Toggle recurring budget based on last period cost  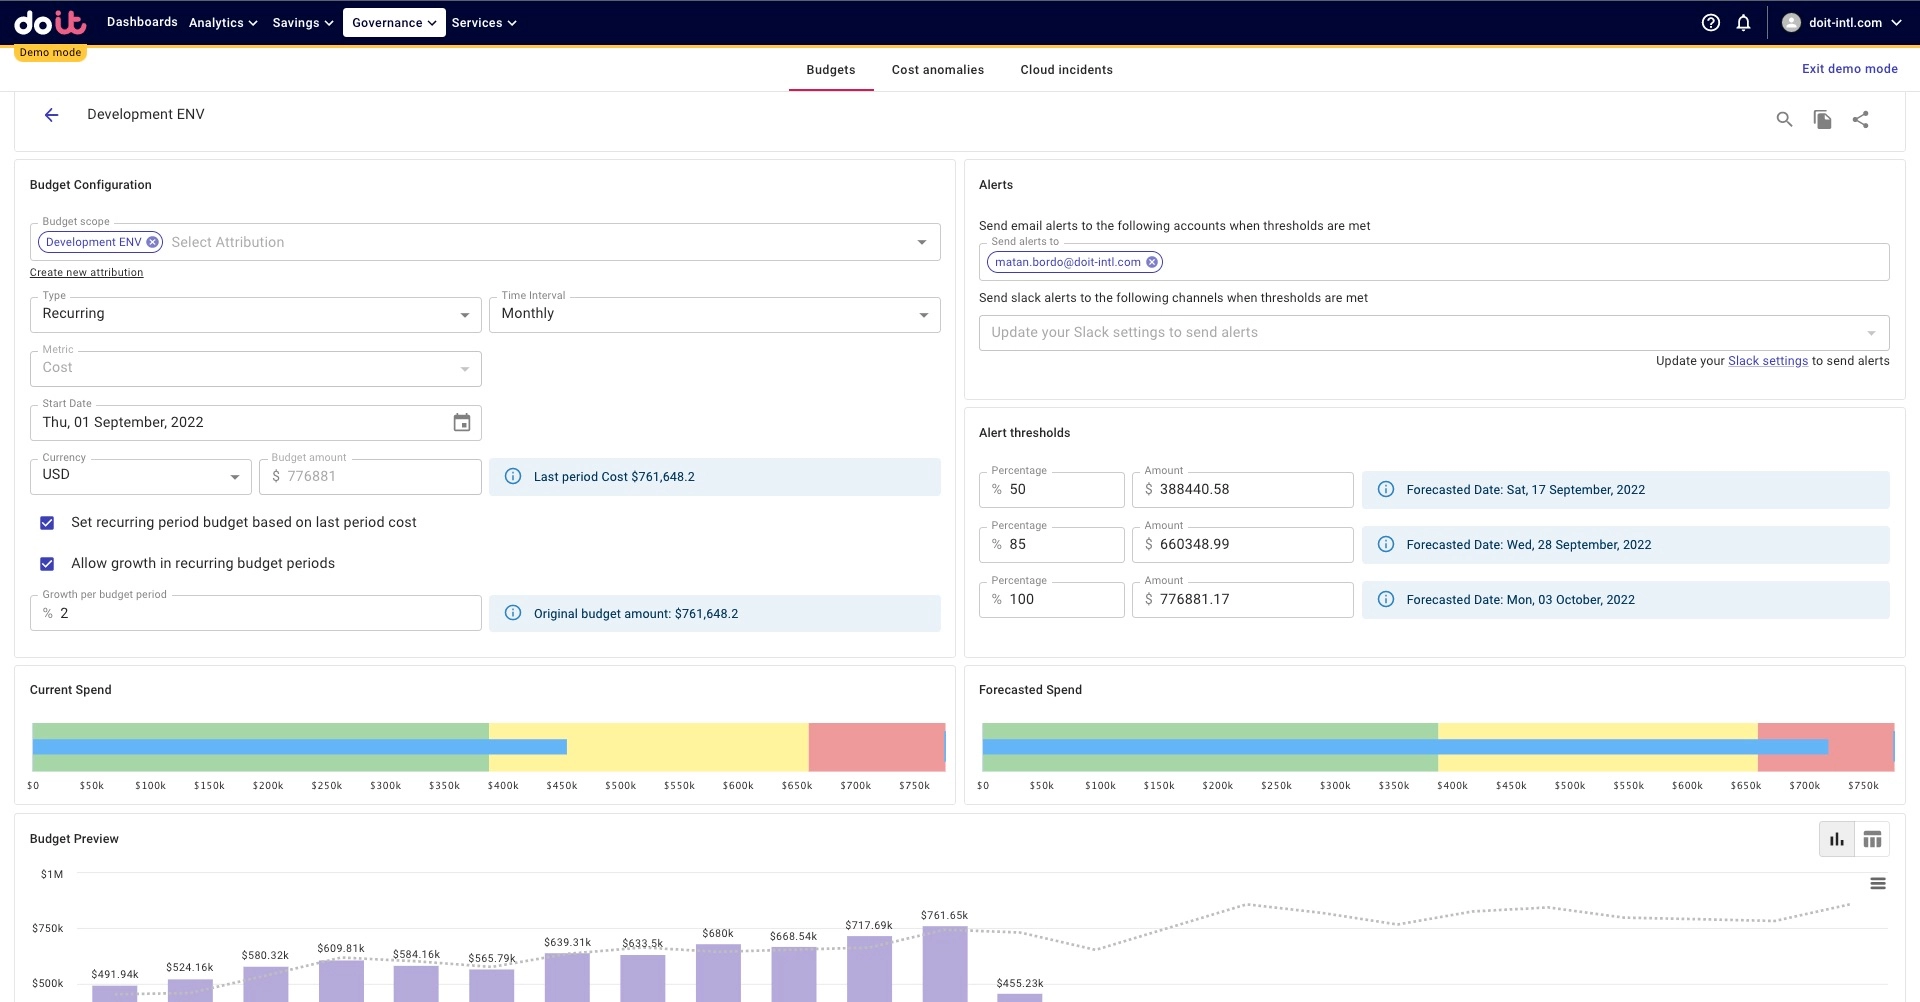pos(47,523)
